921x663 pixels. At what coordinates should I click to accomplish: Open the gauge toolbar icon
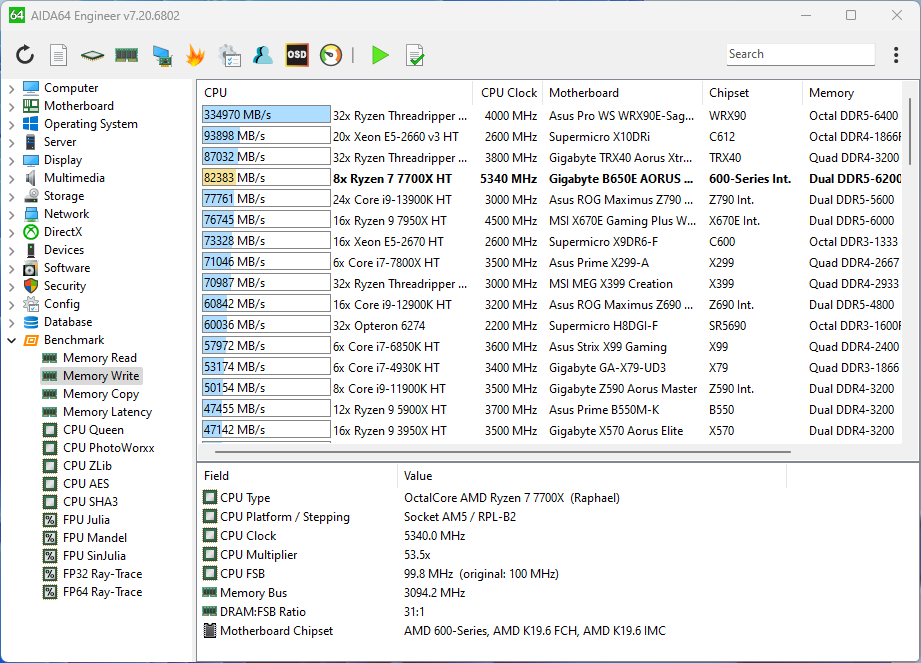coord(331,55)
